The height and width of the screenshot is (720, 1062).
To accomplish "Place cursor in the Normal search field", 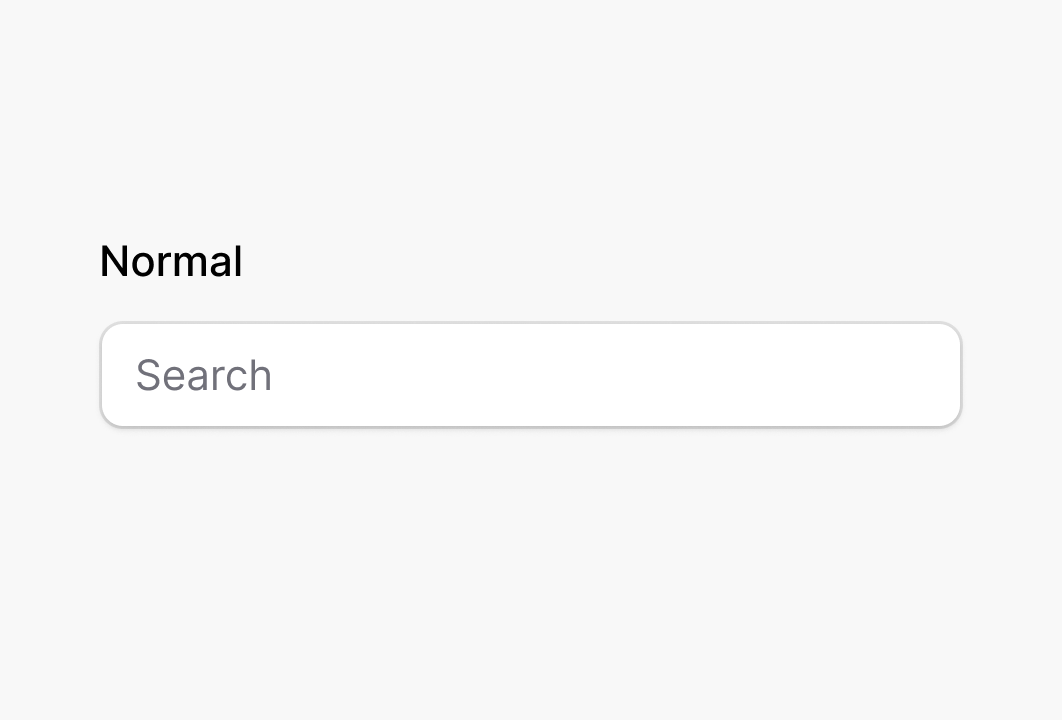I will (530, 375).
